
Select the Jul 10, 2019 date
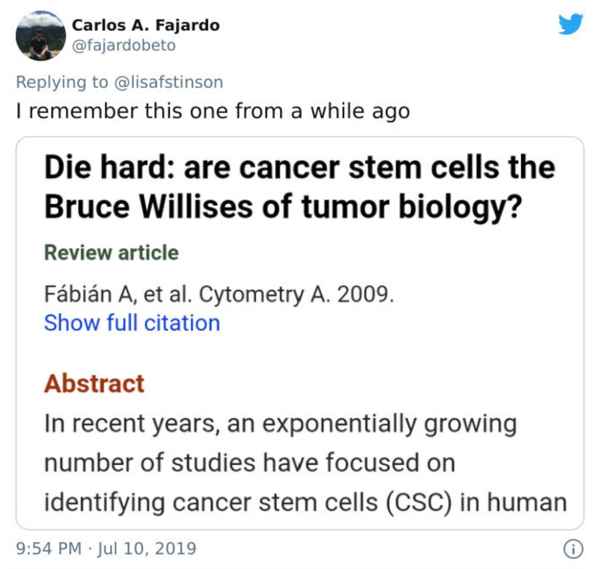coord(150,548)
